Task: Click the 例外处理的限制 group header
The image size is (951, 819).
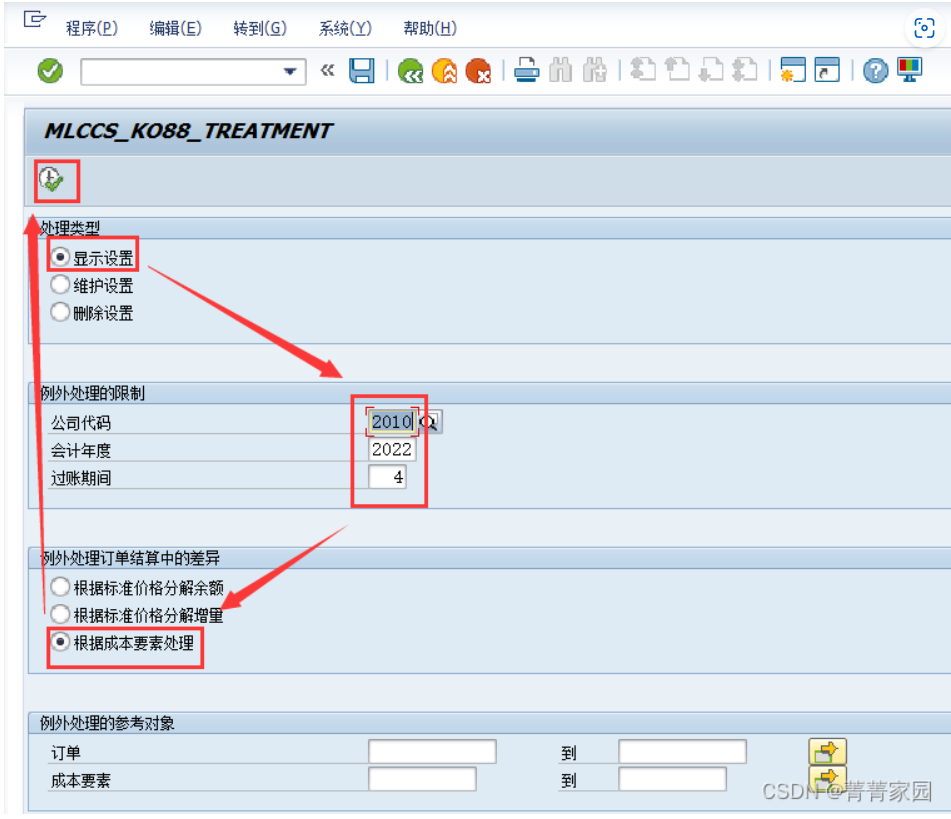Action: [92, 393]
